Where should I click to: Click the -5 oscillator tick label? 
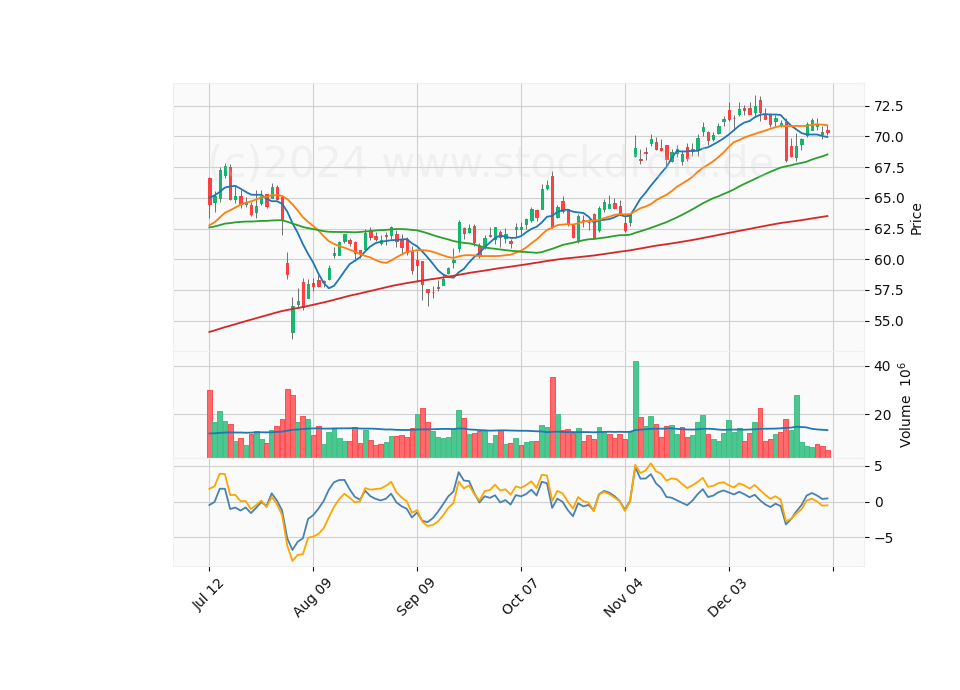coord(879,538)
